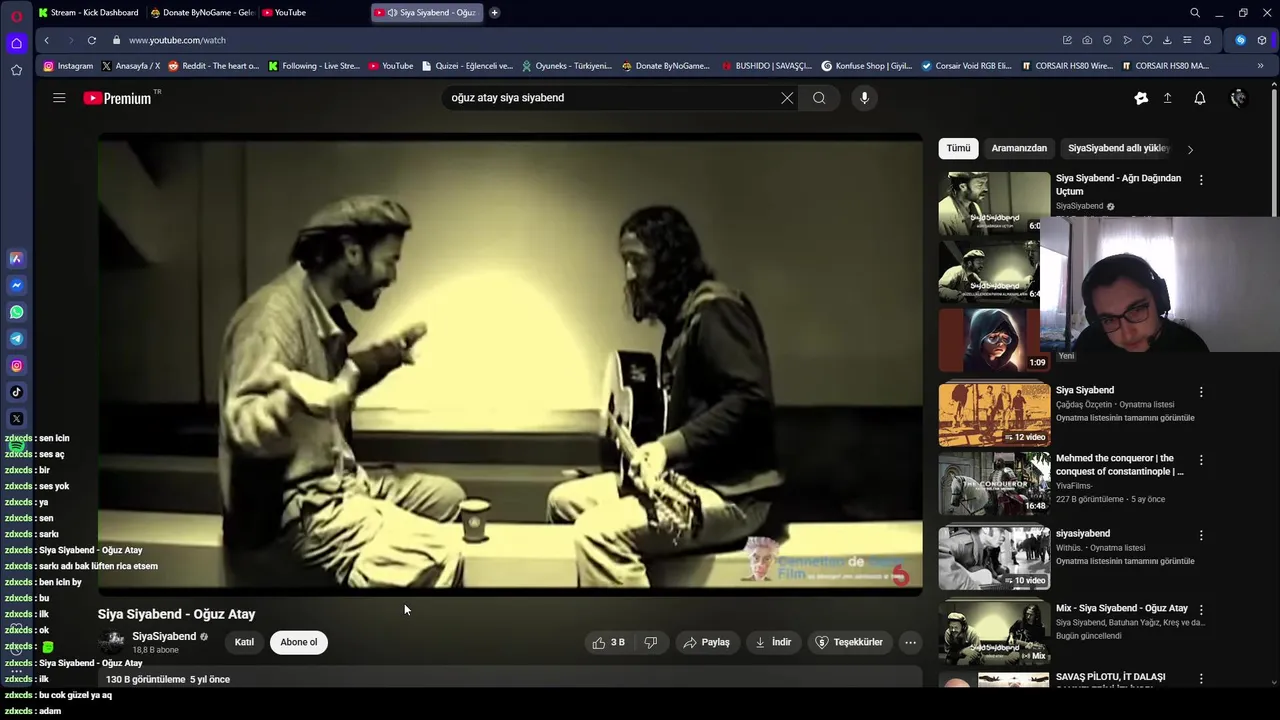1280x720 pixels.
Task: Open Messenger in Opera sidebar
Action: 16,285
